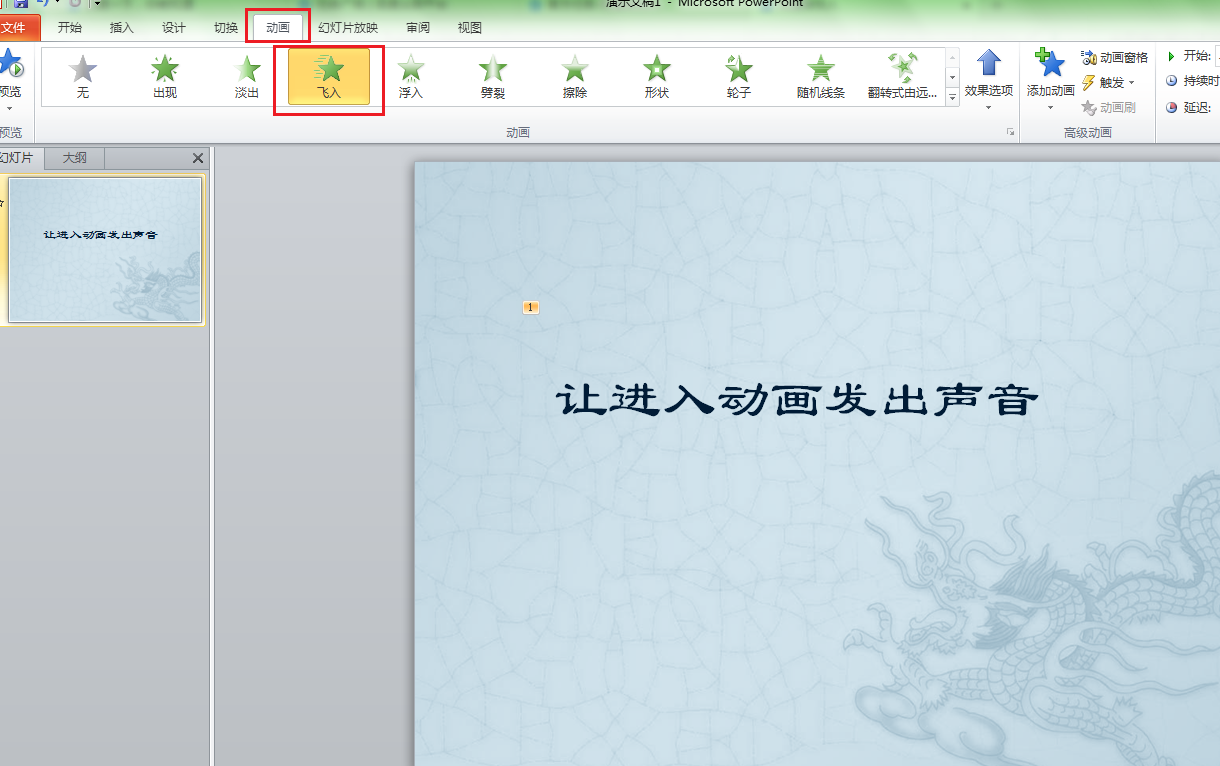Apply the 出现 (Appear) animation

(x=164, y=77)
